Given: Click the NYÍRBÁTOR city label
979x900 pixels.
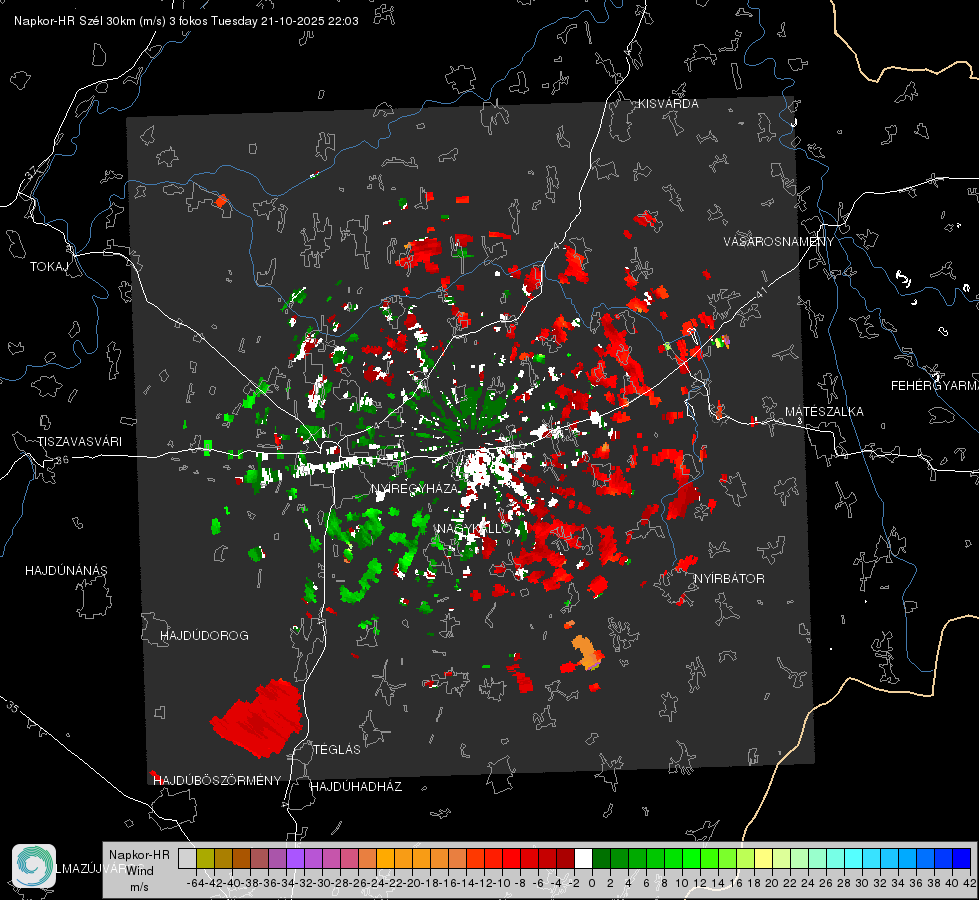Looking at the screenshot, I should (729, 579).
